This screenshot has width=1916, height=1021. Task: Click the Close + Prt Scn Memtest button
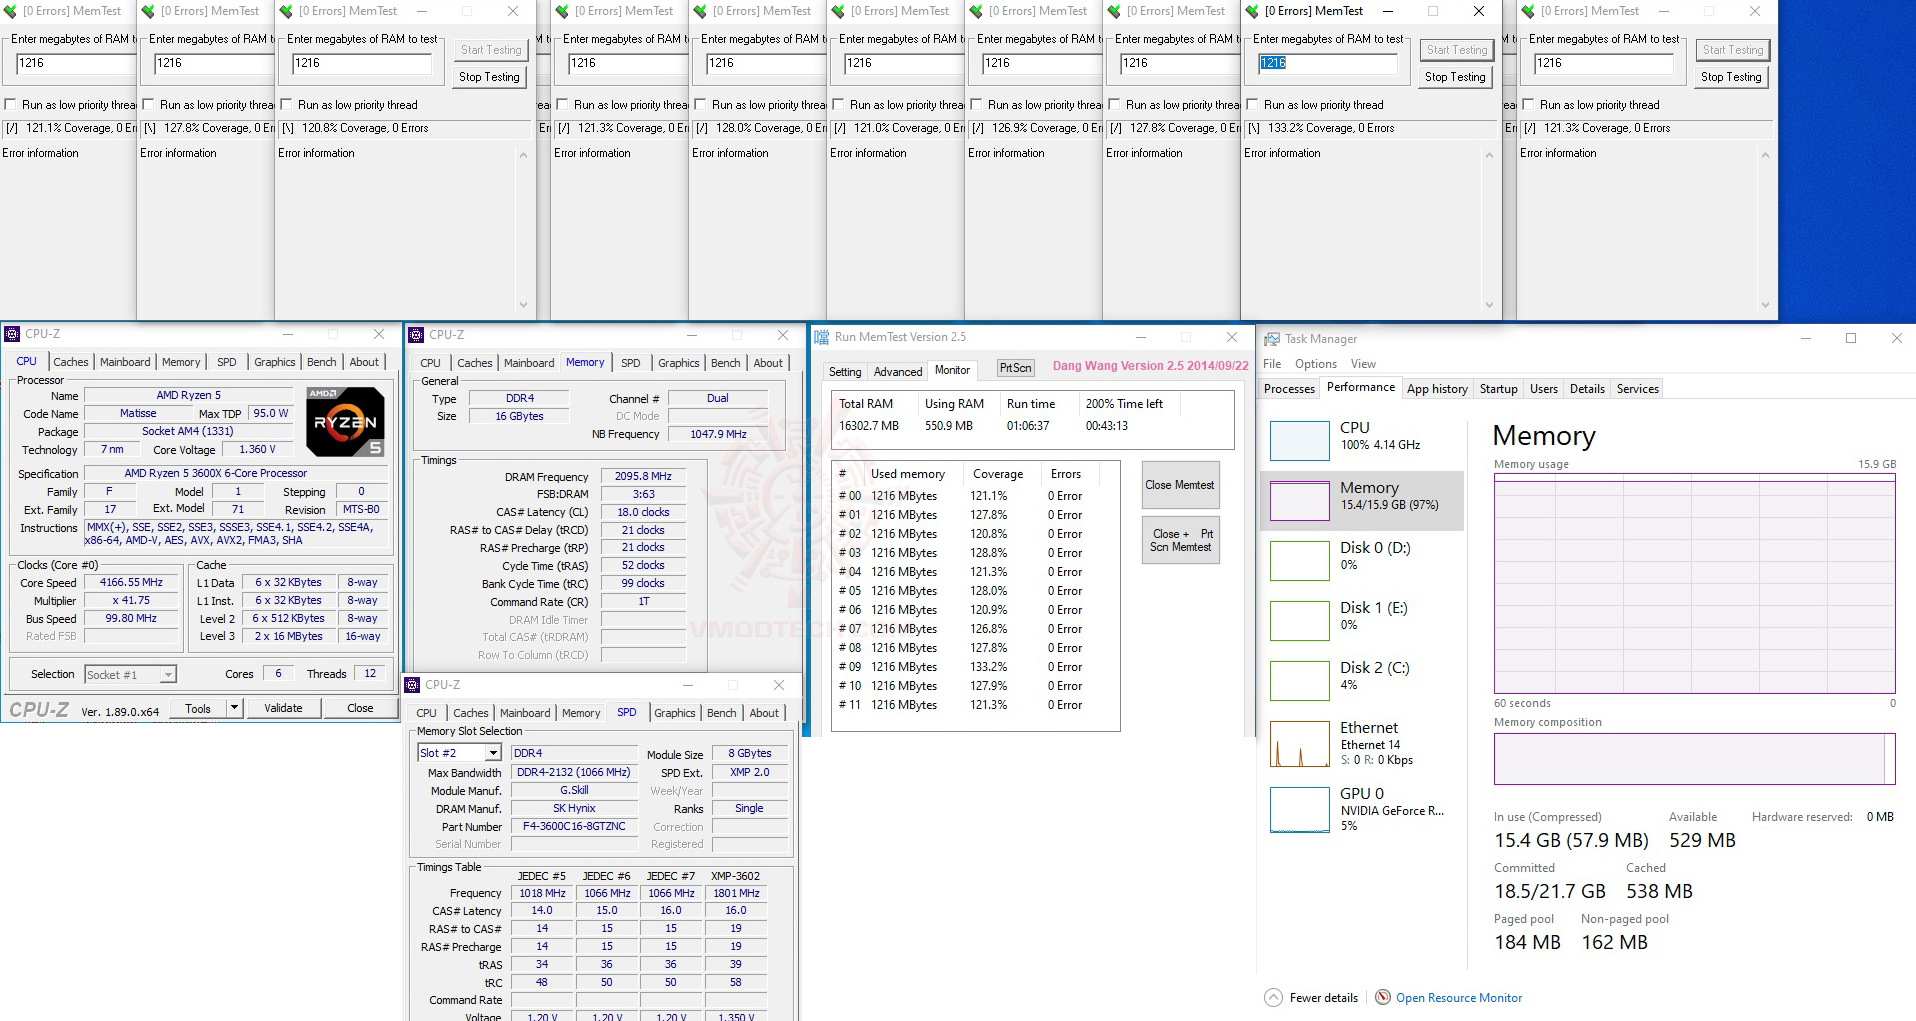coord(1180,540)
